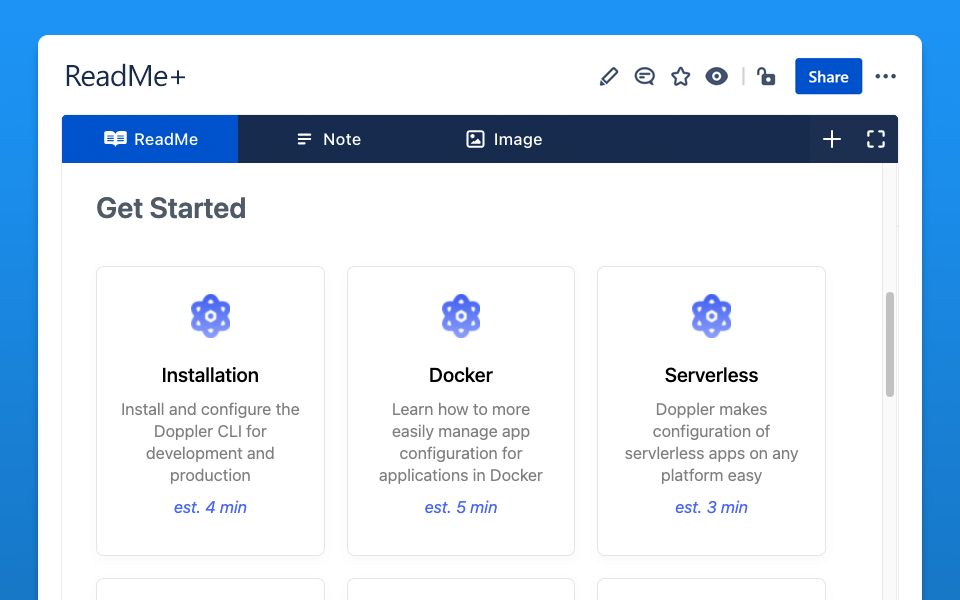Switch to the Note tab

pyautogui.click(x=329, y=139)
